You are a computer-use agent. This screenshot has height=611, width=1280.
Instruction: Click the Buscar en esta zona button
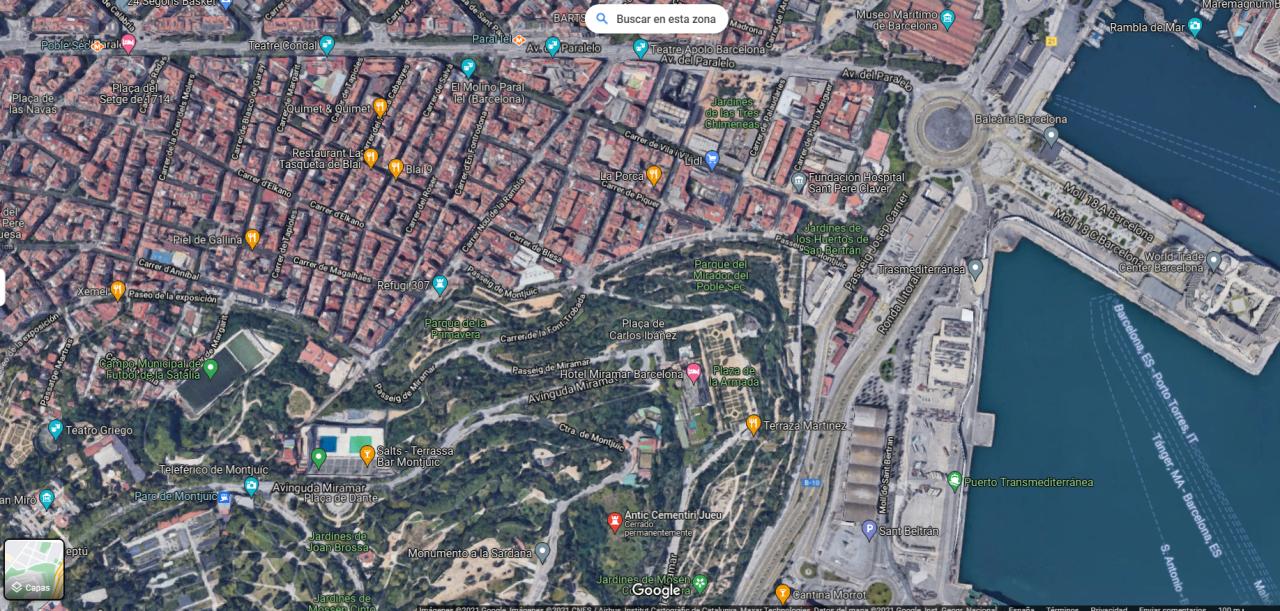tap(656, 19)
